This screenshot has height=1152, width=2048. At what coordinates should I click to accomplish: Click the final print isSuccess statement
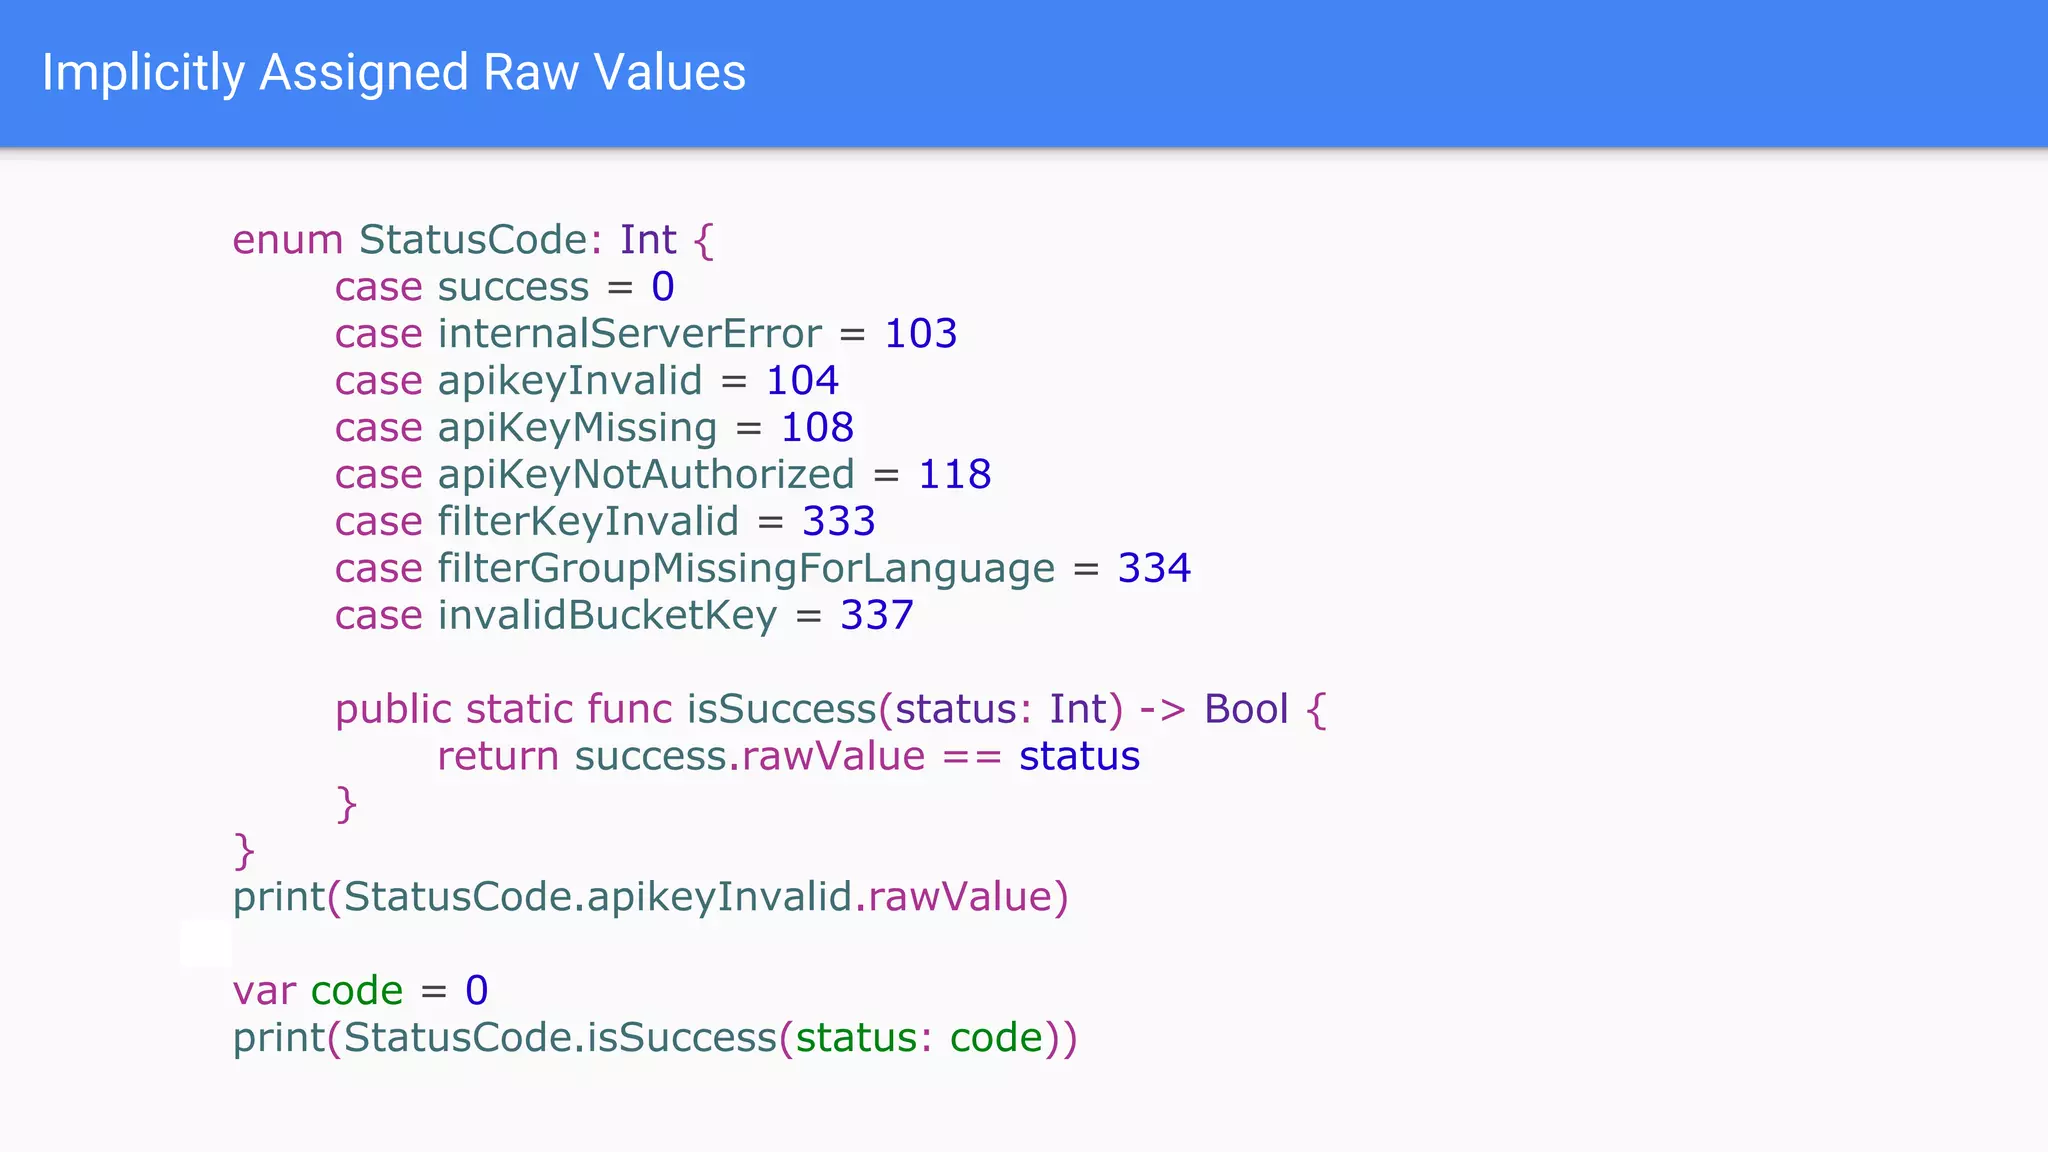[655, 1038]
